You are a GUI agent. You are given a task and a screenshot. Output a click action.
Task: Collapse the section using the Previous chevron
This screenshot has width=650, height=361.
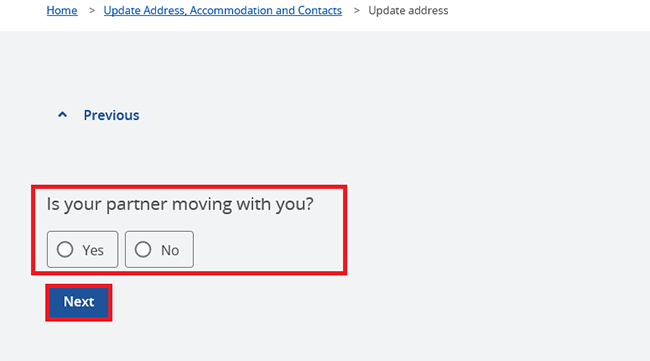click(62, 115)
